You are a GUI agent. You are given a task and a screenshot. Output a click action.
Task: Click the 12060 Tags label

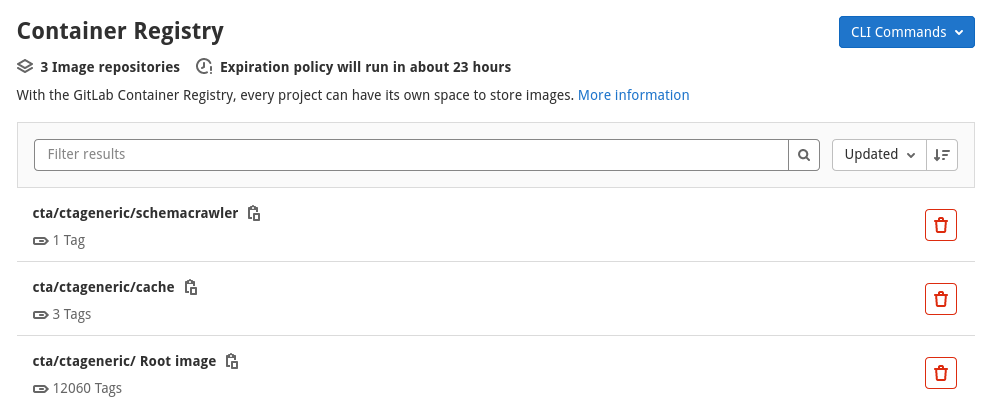coord(87,388)
